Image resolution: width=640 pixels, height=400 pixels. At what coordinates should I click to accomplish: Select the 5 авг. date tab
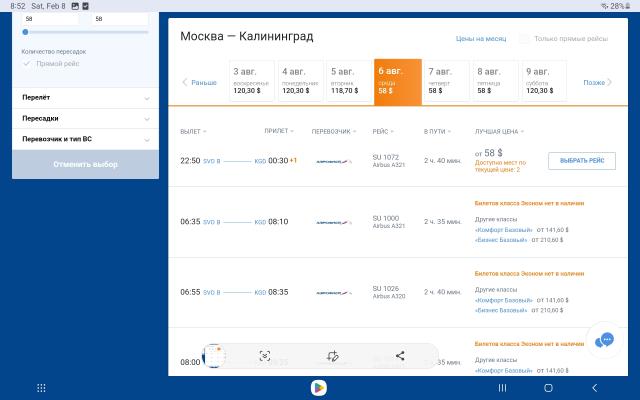[346, 81]
